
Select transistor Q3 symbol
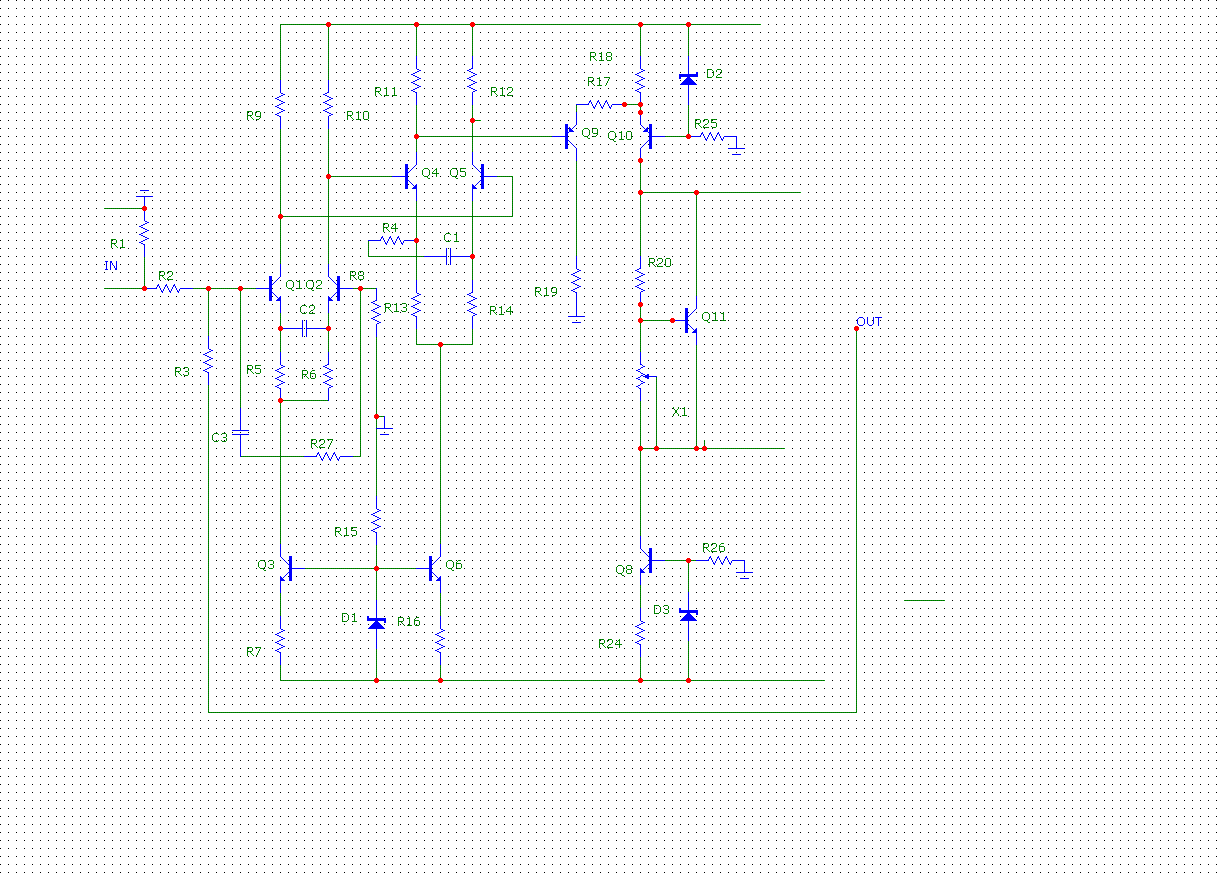(286, 568)
